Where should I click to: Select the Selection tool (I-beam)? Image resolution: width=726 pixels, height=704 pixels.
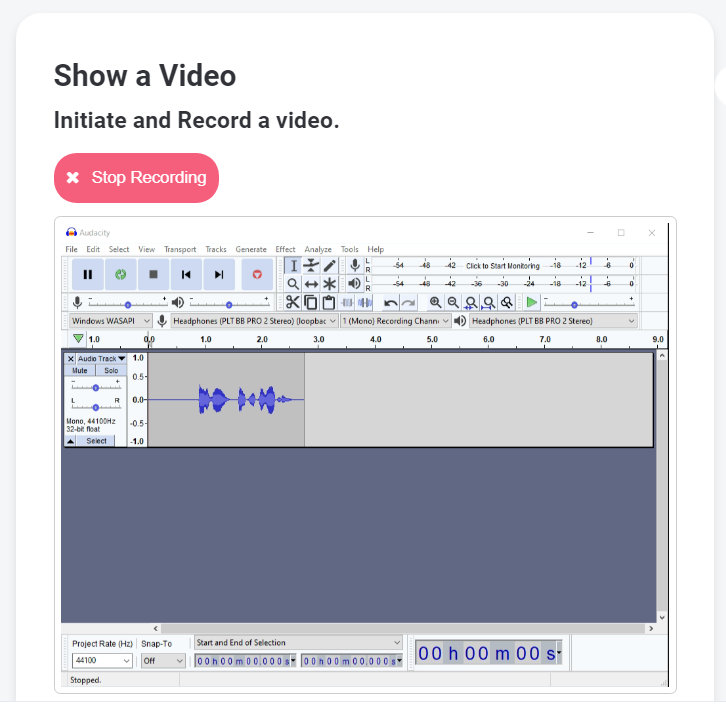[x=293, y=266]
